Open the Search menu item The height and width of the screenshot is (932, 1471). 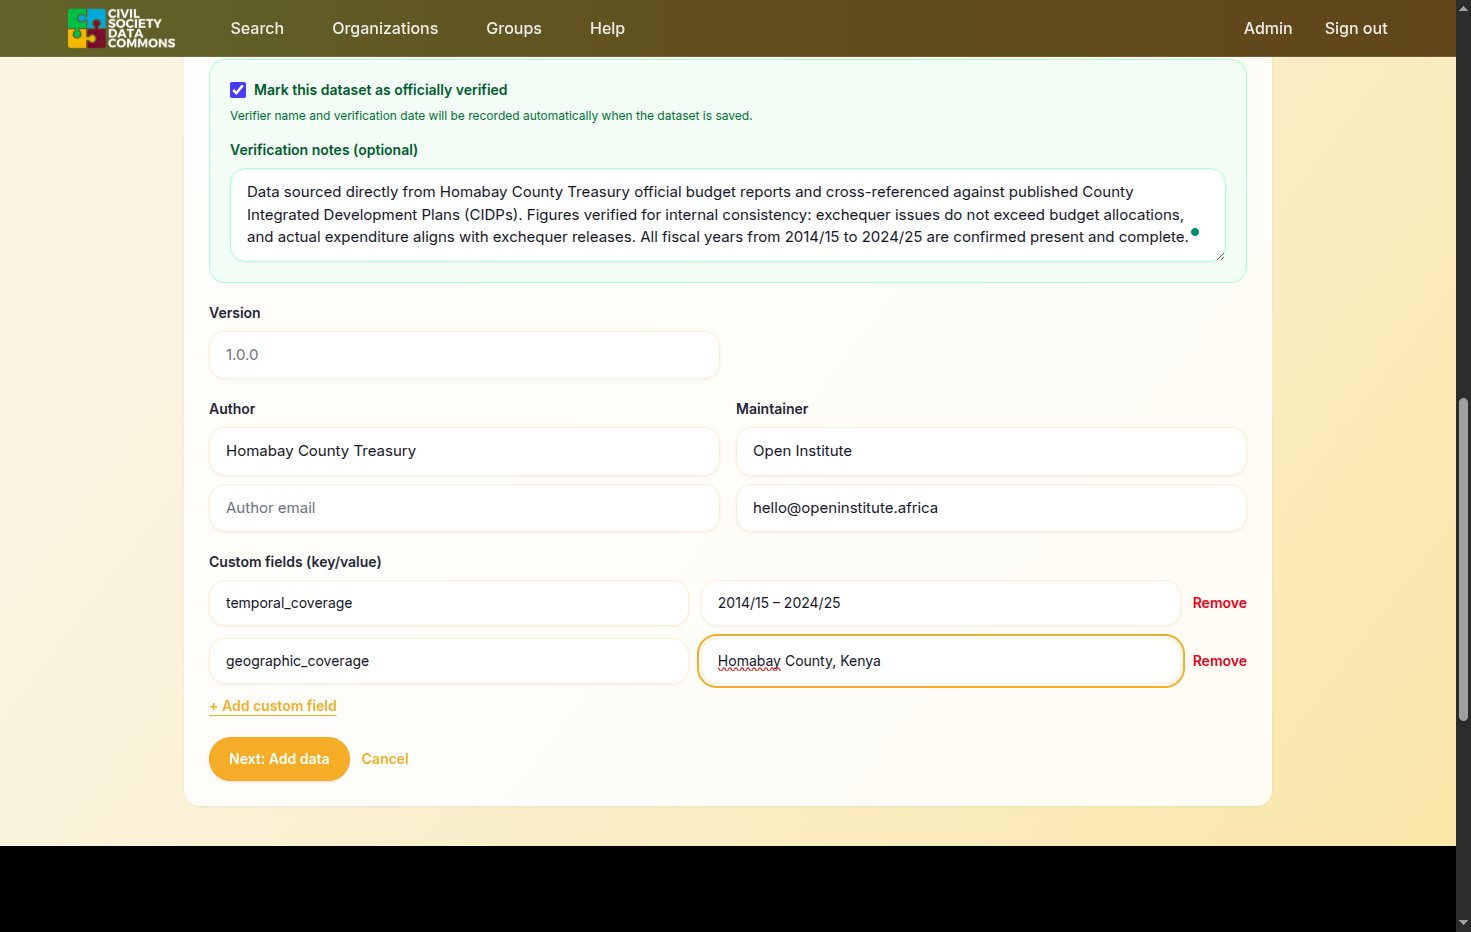pyautogui.click(x=257, y=28)
